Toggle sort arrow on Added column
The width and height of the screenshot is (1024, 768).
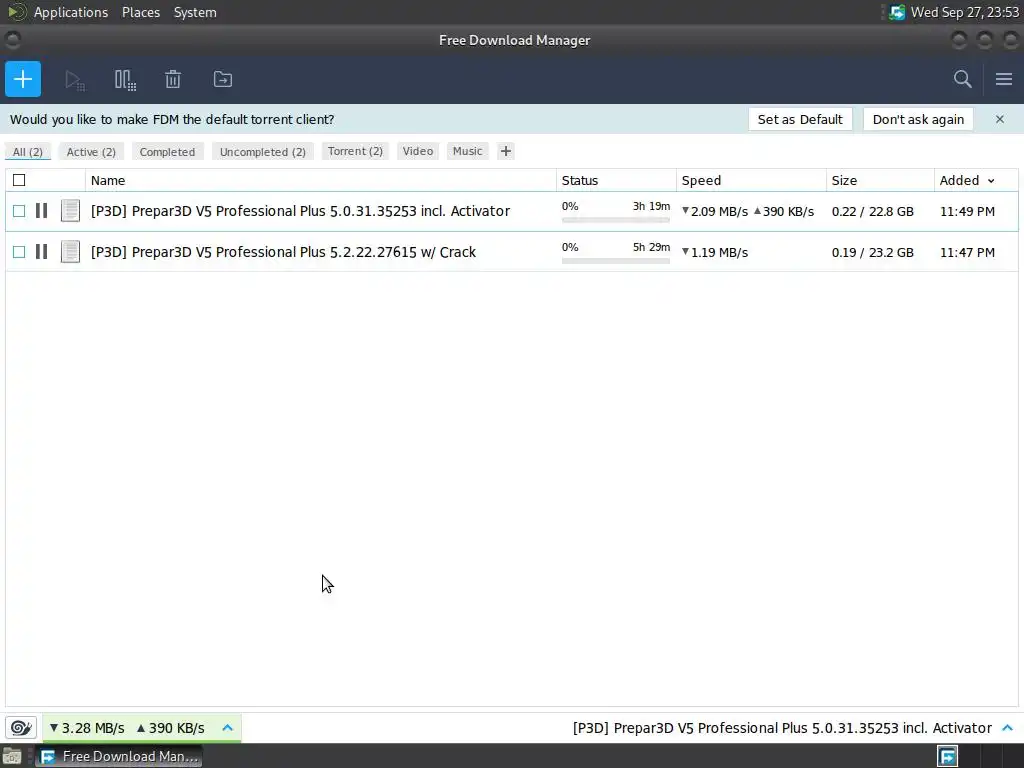coord(991,181)
